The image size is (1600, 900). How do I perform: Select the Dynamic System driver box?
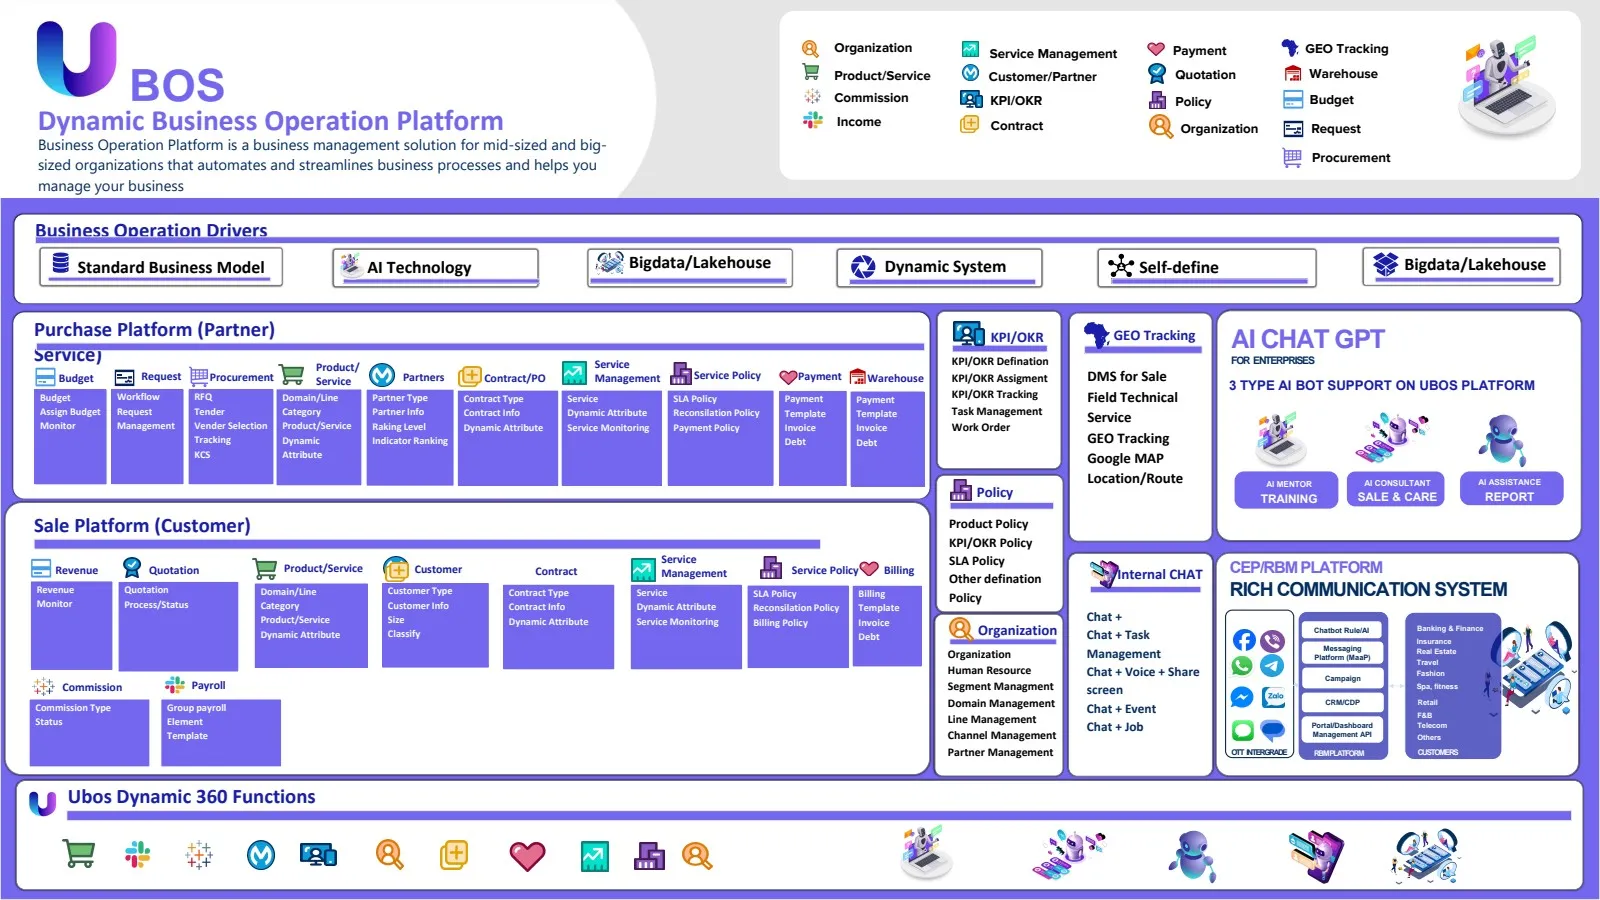click(x=939, y=267)
